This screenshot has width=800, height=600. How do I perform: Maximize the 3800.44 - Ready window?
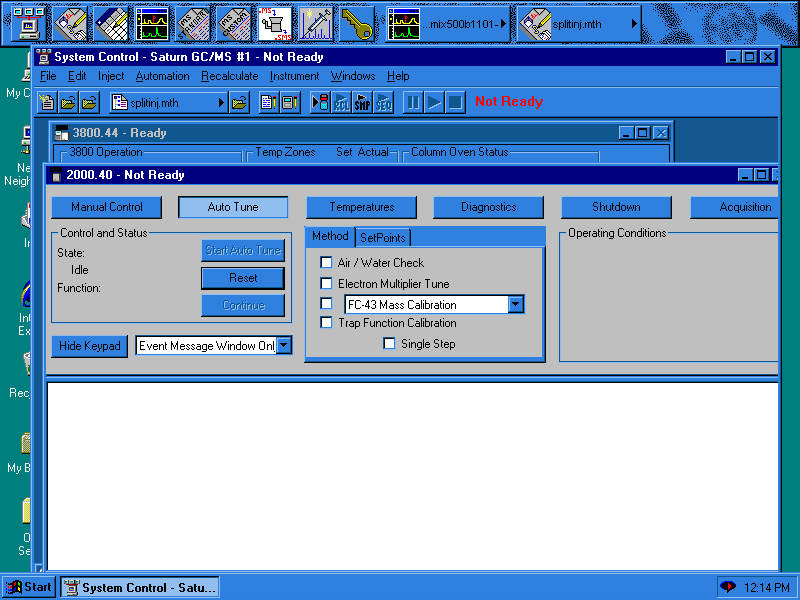(x=642, y=133)
